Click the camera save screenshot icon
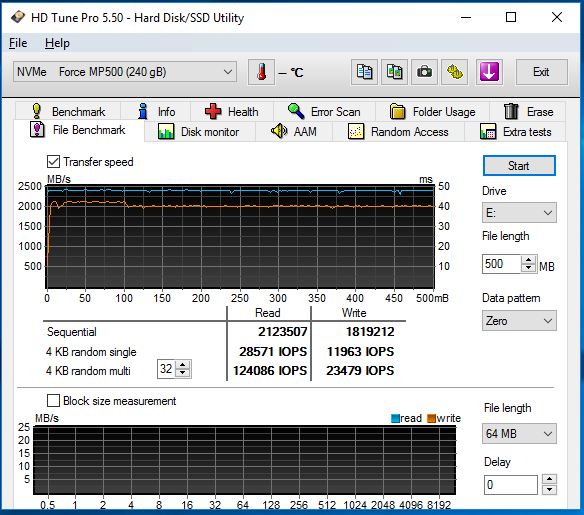Viewport: 584px width, 515px height. 424,72
